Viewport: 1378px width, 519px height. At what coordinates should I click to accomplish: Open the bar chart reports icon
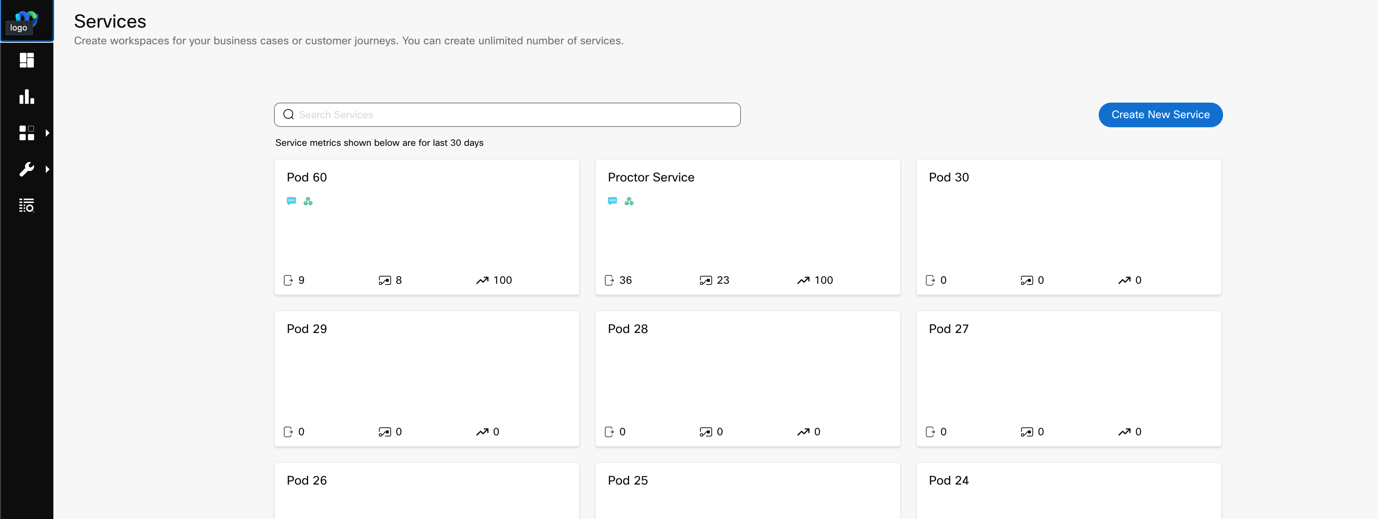coord(27,97)
